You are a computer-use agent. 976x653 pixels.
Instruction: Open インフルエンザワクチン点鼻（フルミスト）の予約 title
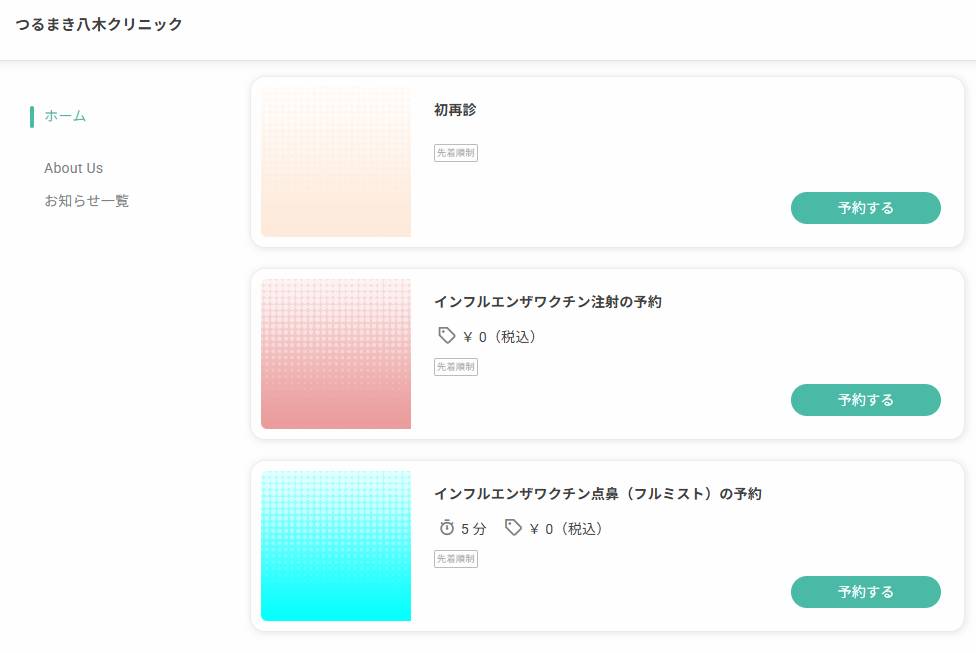coord(598,494)
